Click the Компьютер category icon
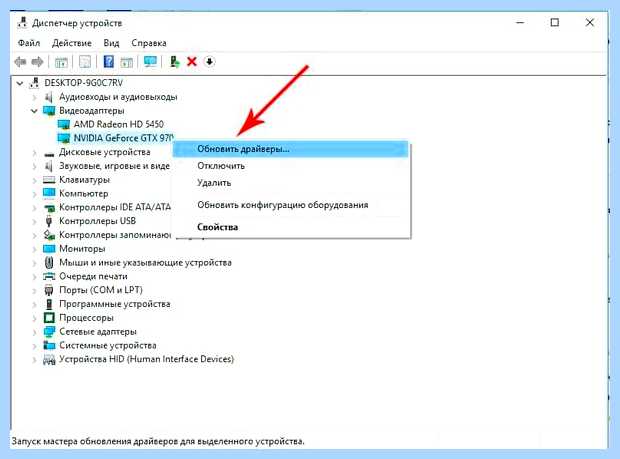This screenshot has width=620, height=459. pos(49,193)
